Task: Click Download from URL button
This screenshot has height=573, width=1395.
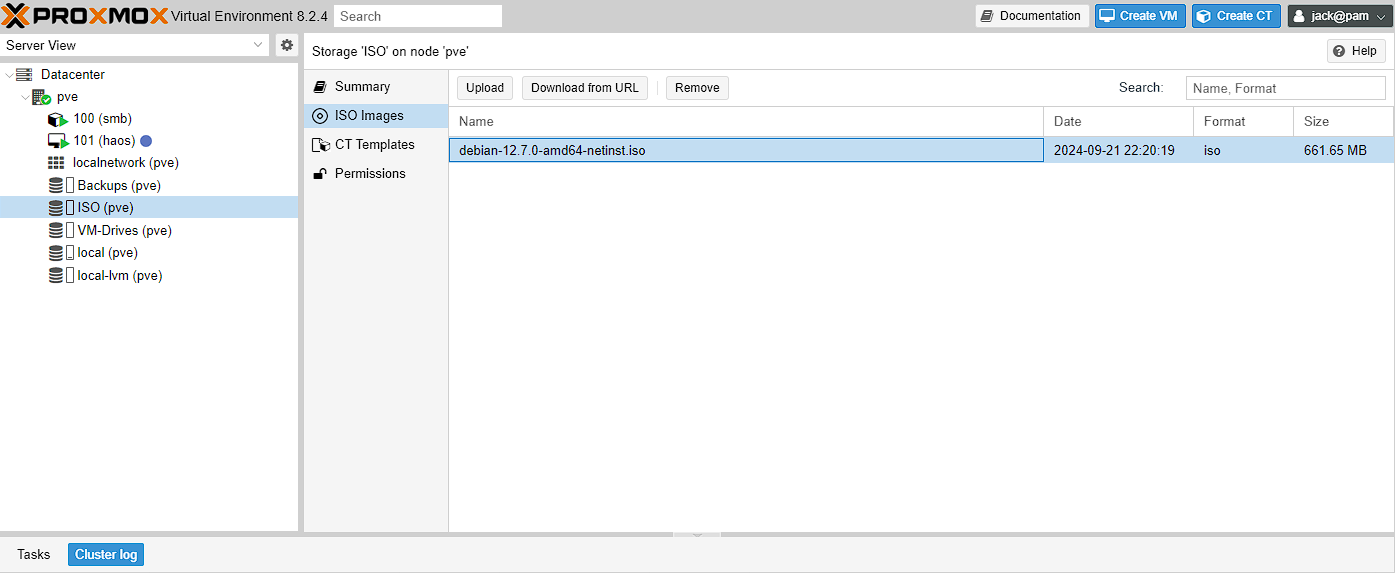Action: pos(584,88)
